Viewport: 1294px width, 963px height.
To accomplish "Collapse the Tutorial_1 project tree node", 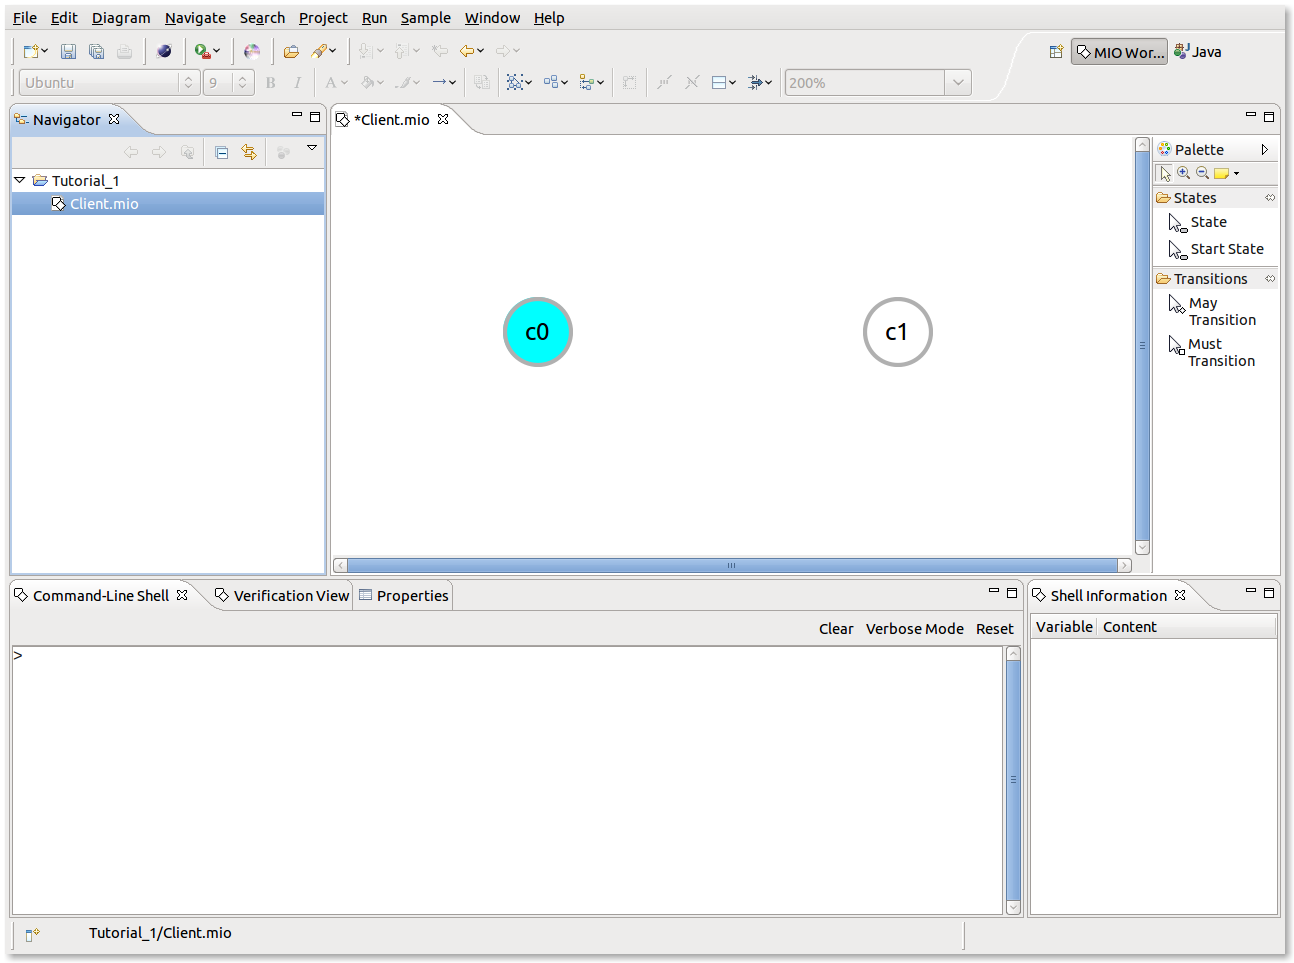I will (x=19, y=180).
